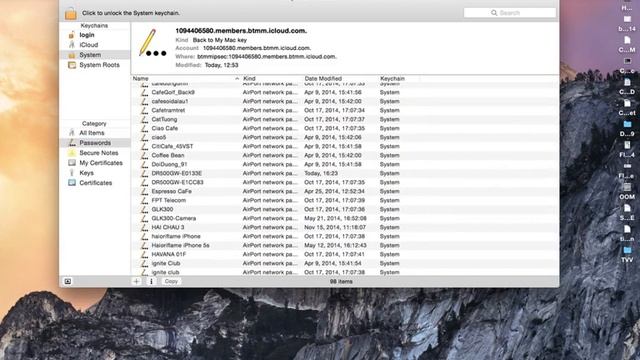The width and height of the screenshot is (640, 360).
Task: Click the Nov 15, 2014 date cell
Action: click(335, 227)
